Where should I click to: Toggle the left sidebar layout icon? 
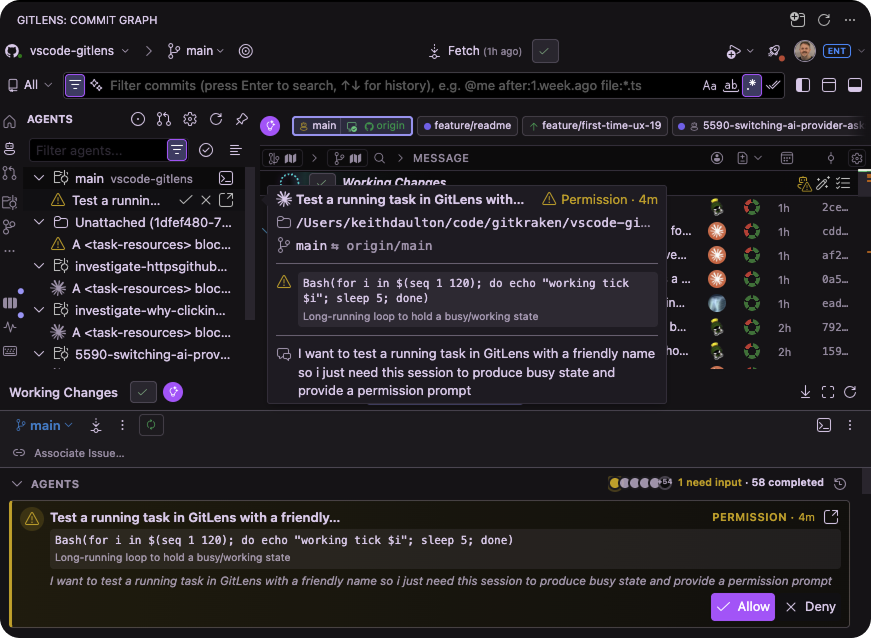click(x=803, y=85)
